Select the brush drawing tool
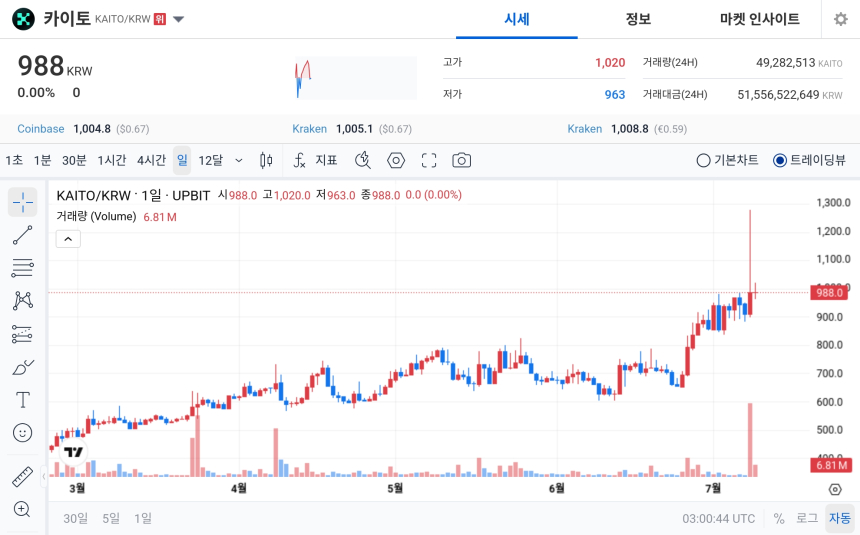 [22, 367]
